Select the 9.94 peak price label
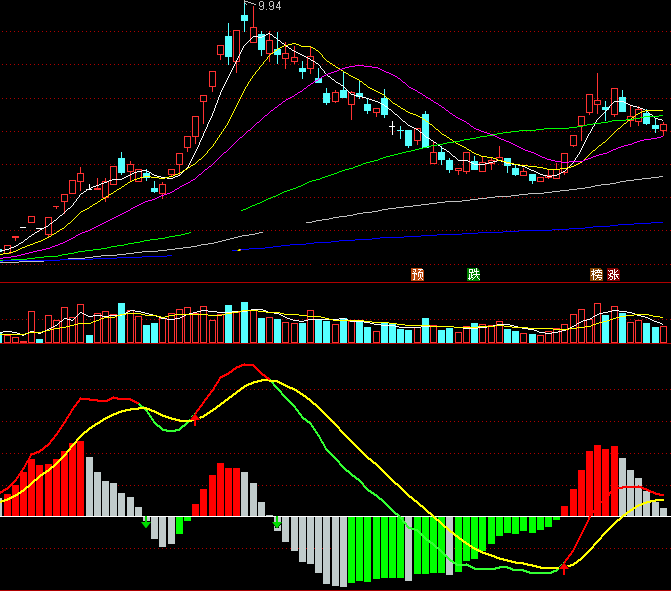This screenshot has height=591, width=671. tap(270, 6)
